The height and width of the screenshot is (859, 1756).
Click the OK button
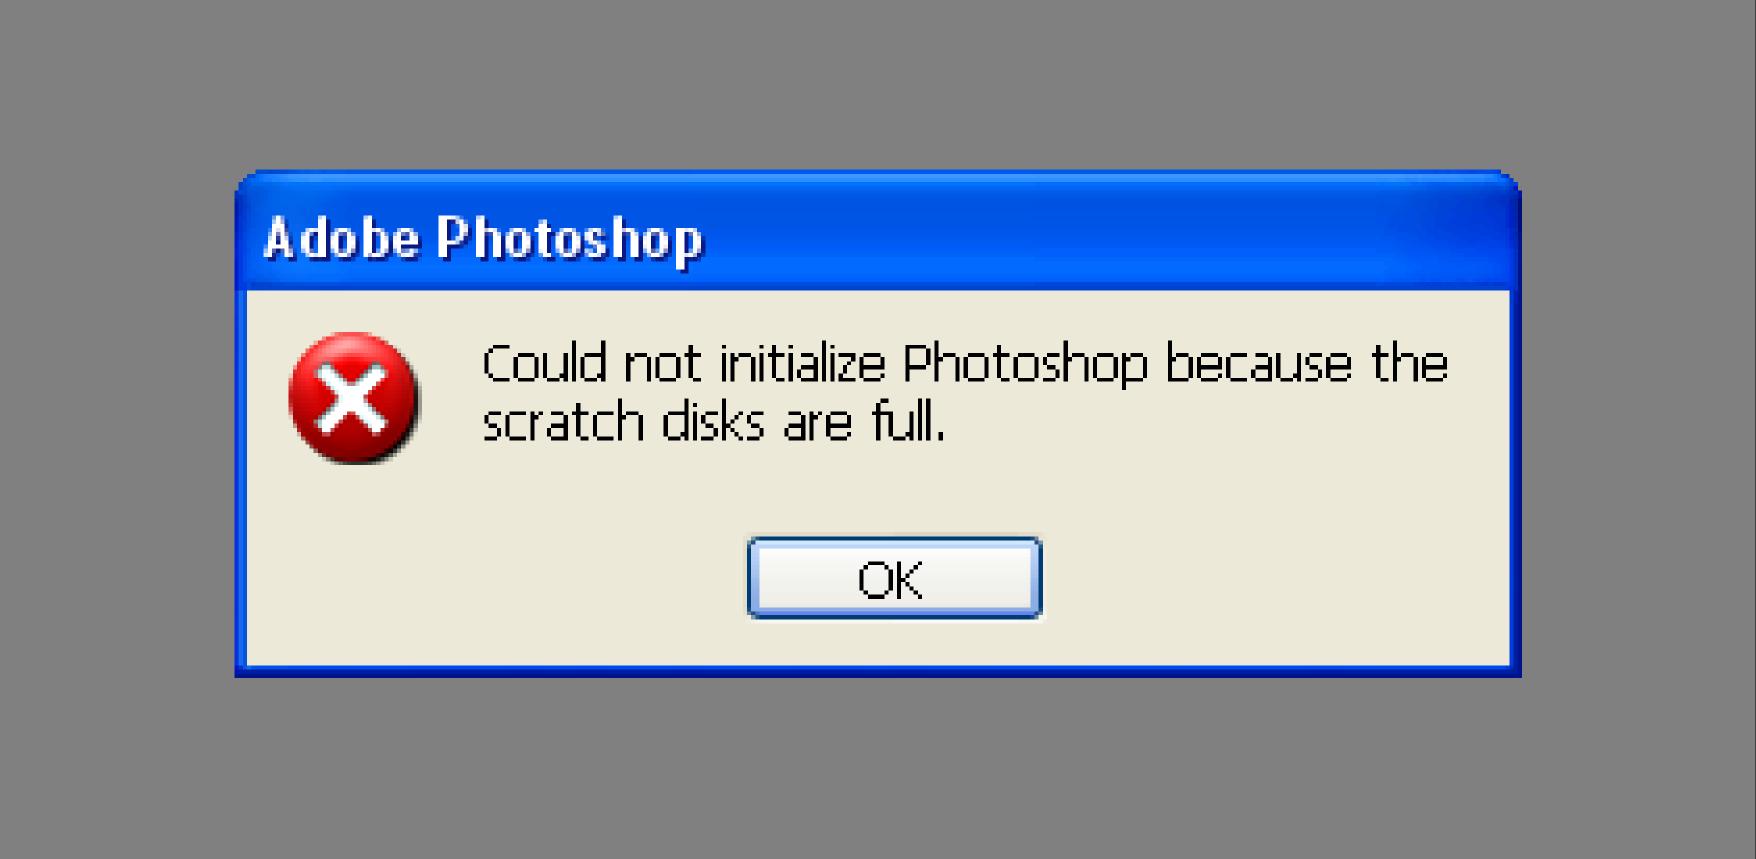click(x=894, y=578)
